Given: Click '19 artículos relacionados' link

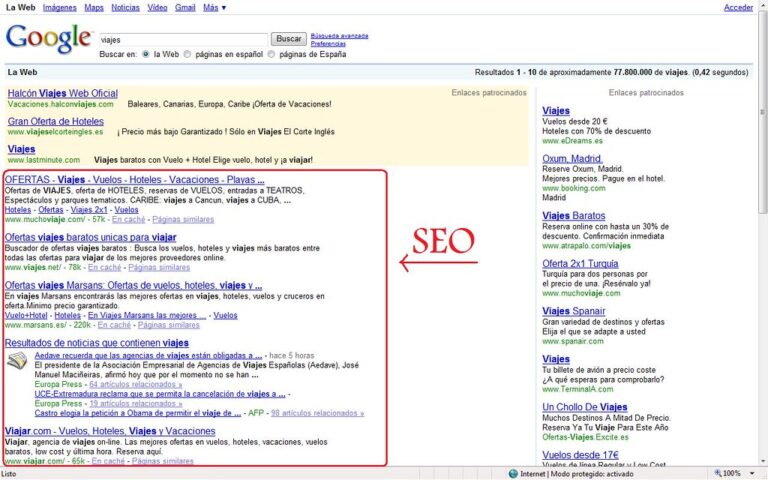Looking at the screenshot, I should click(x=136, y=404).
